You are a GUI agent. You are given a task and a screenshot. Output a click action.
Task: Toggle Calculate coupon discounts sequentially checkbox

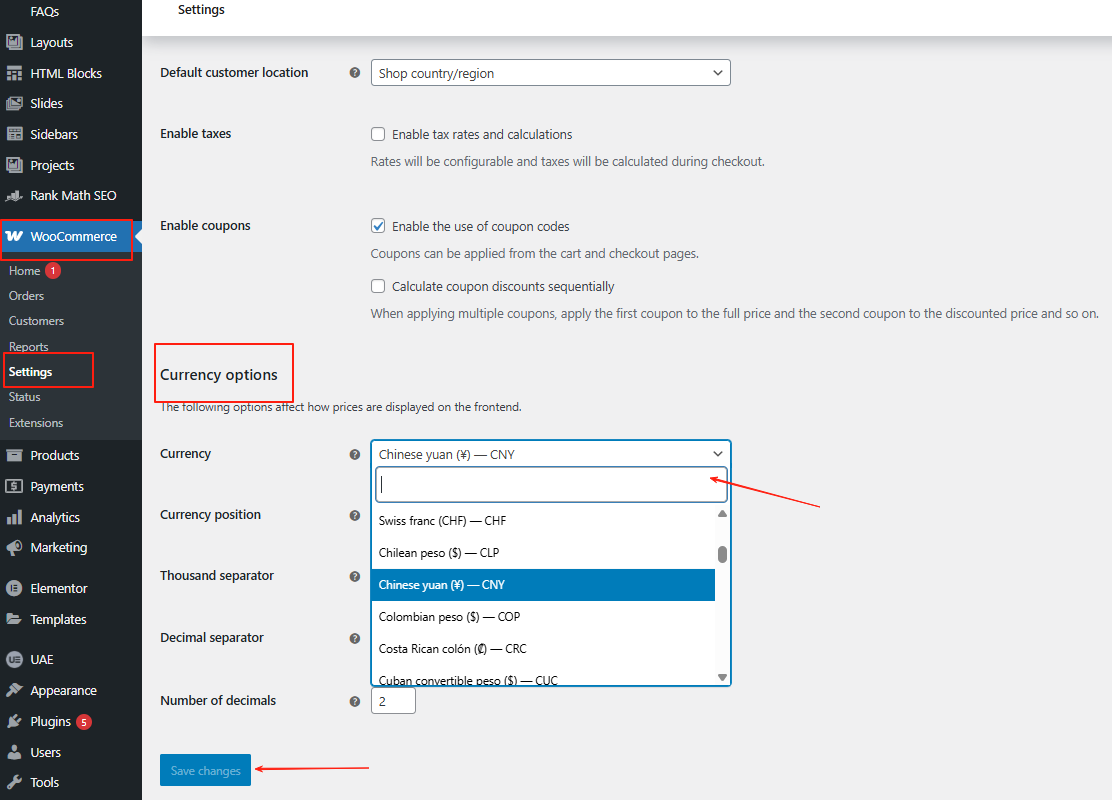[378, 286]
